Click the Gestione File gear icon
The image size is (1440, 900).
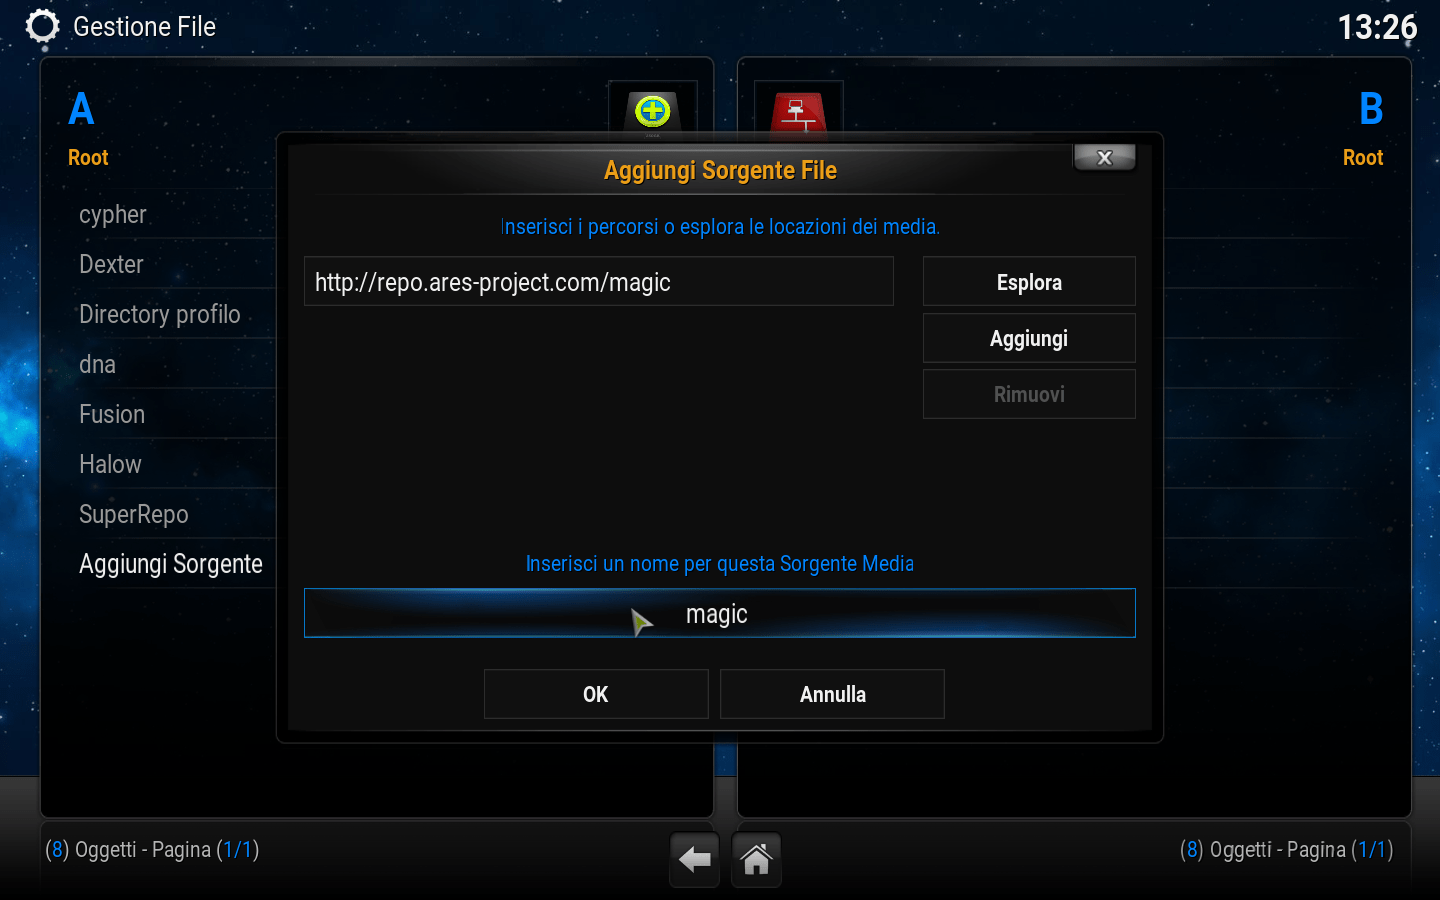coord(42,26)
